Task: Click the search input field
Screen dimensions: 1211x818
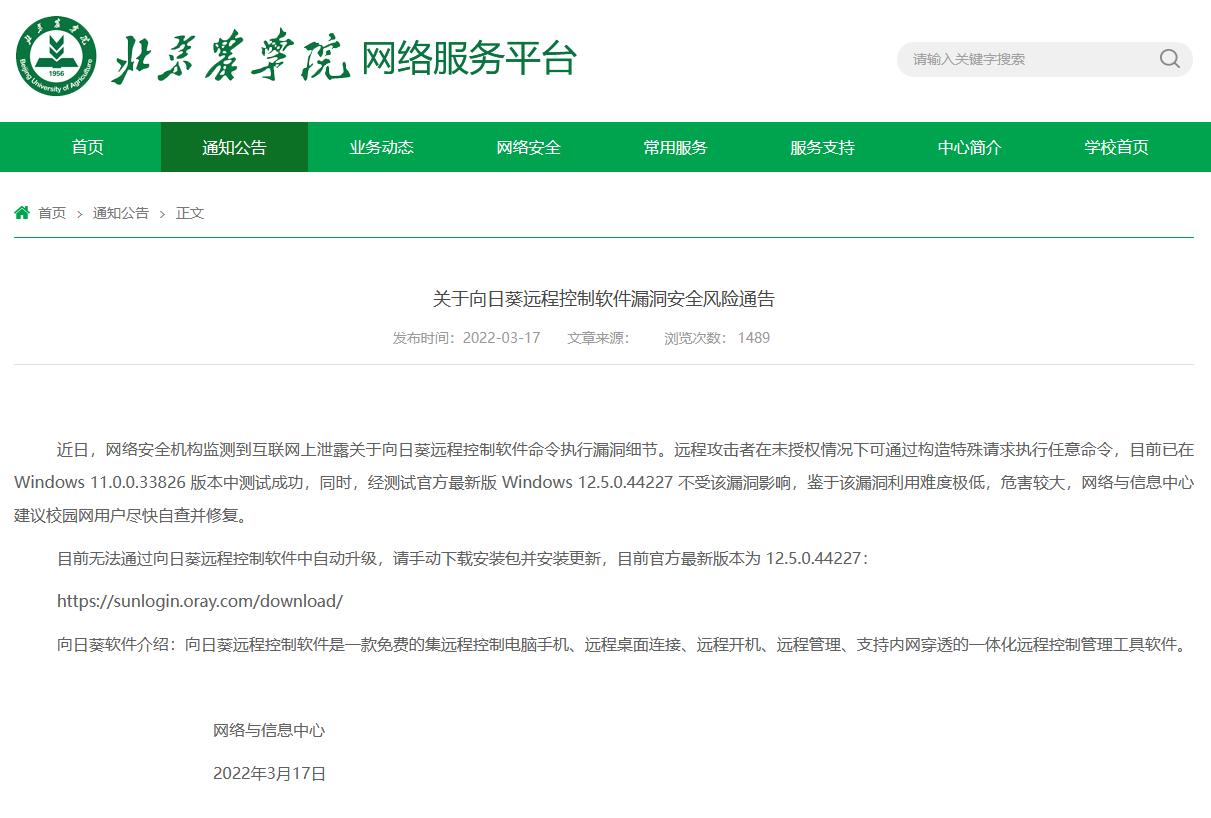Action: pos(1020,59)
